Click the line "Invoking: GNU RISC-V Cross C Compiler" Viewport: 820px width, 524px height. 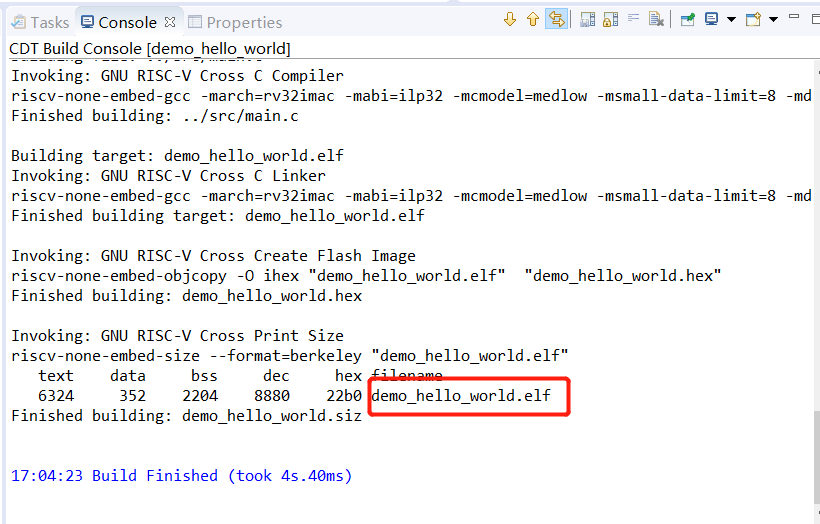pos(177,76)
